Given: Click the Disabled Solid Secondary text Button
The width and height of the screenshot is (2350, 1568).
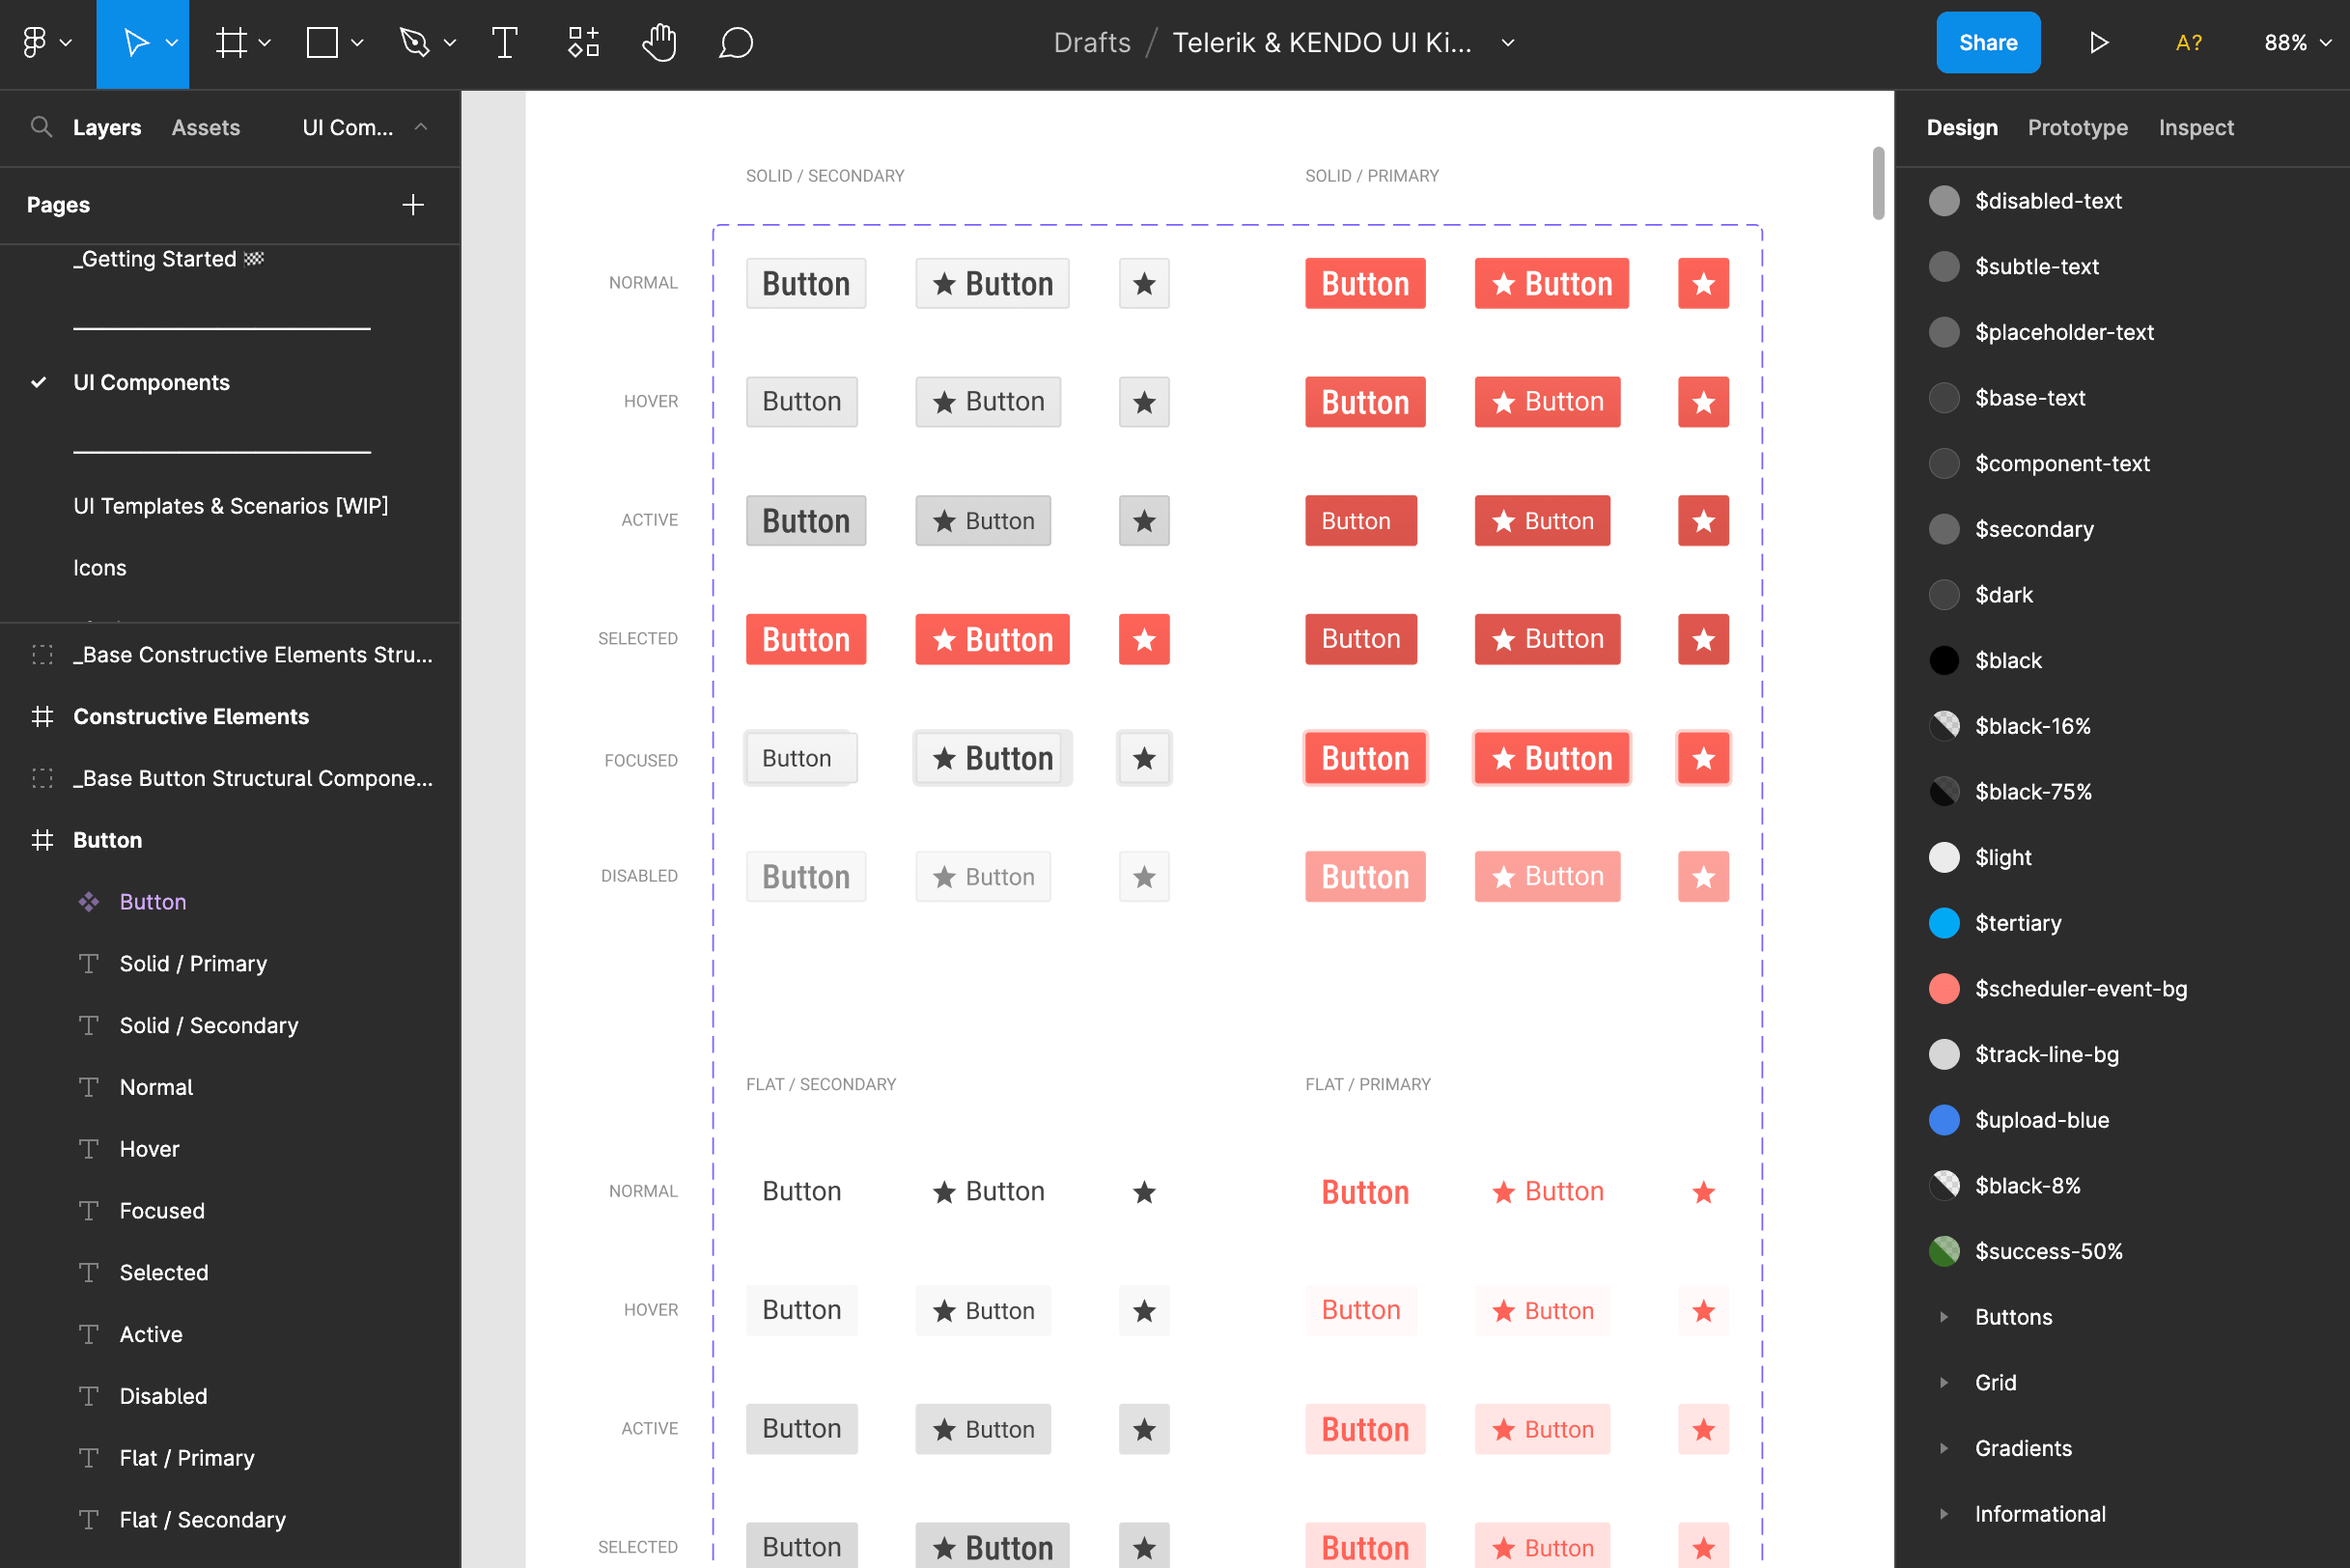Looking at the screenshot, I should tap(806, 877).
